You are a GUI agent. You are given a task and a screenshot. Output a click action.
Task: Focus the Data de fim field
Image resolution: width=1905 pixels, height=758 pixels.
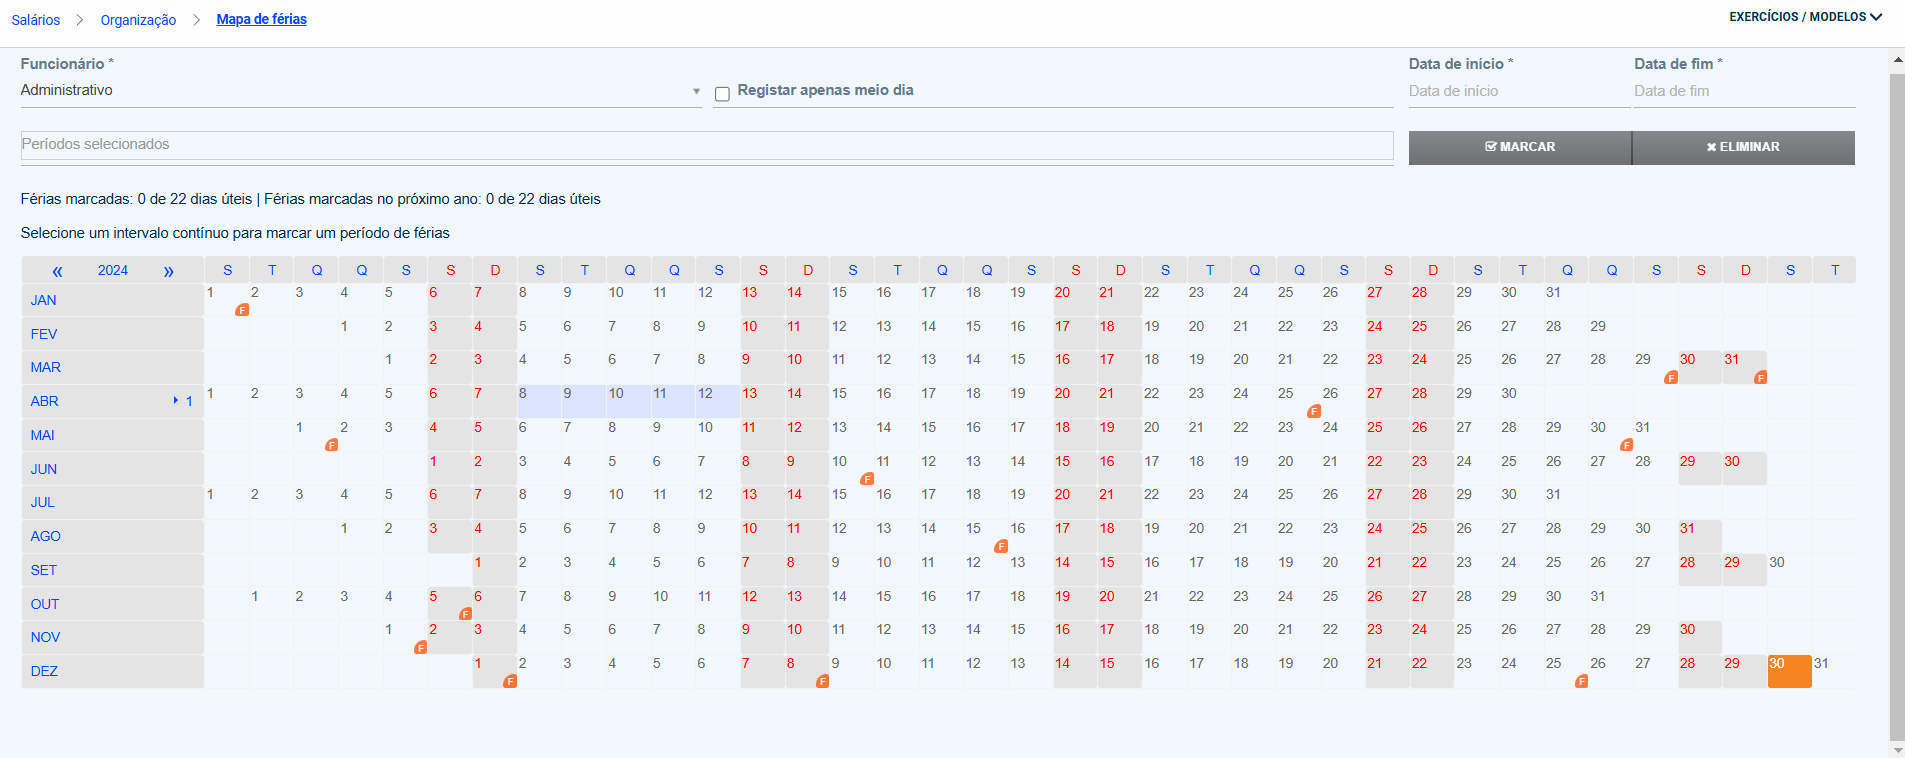click(1744, 91)
